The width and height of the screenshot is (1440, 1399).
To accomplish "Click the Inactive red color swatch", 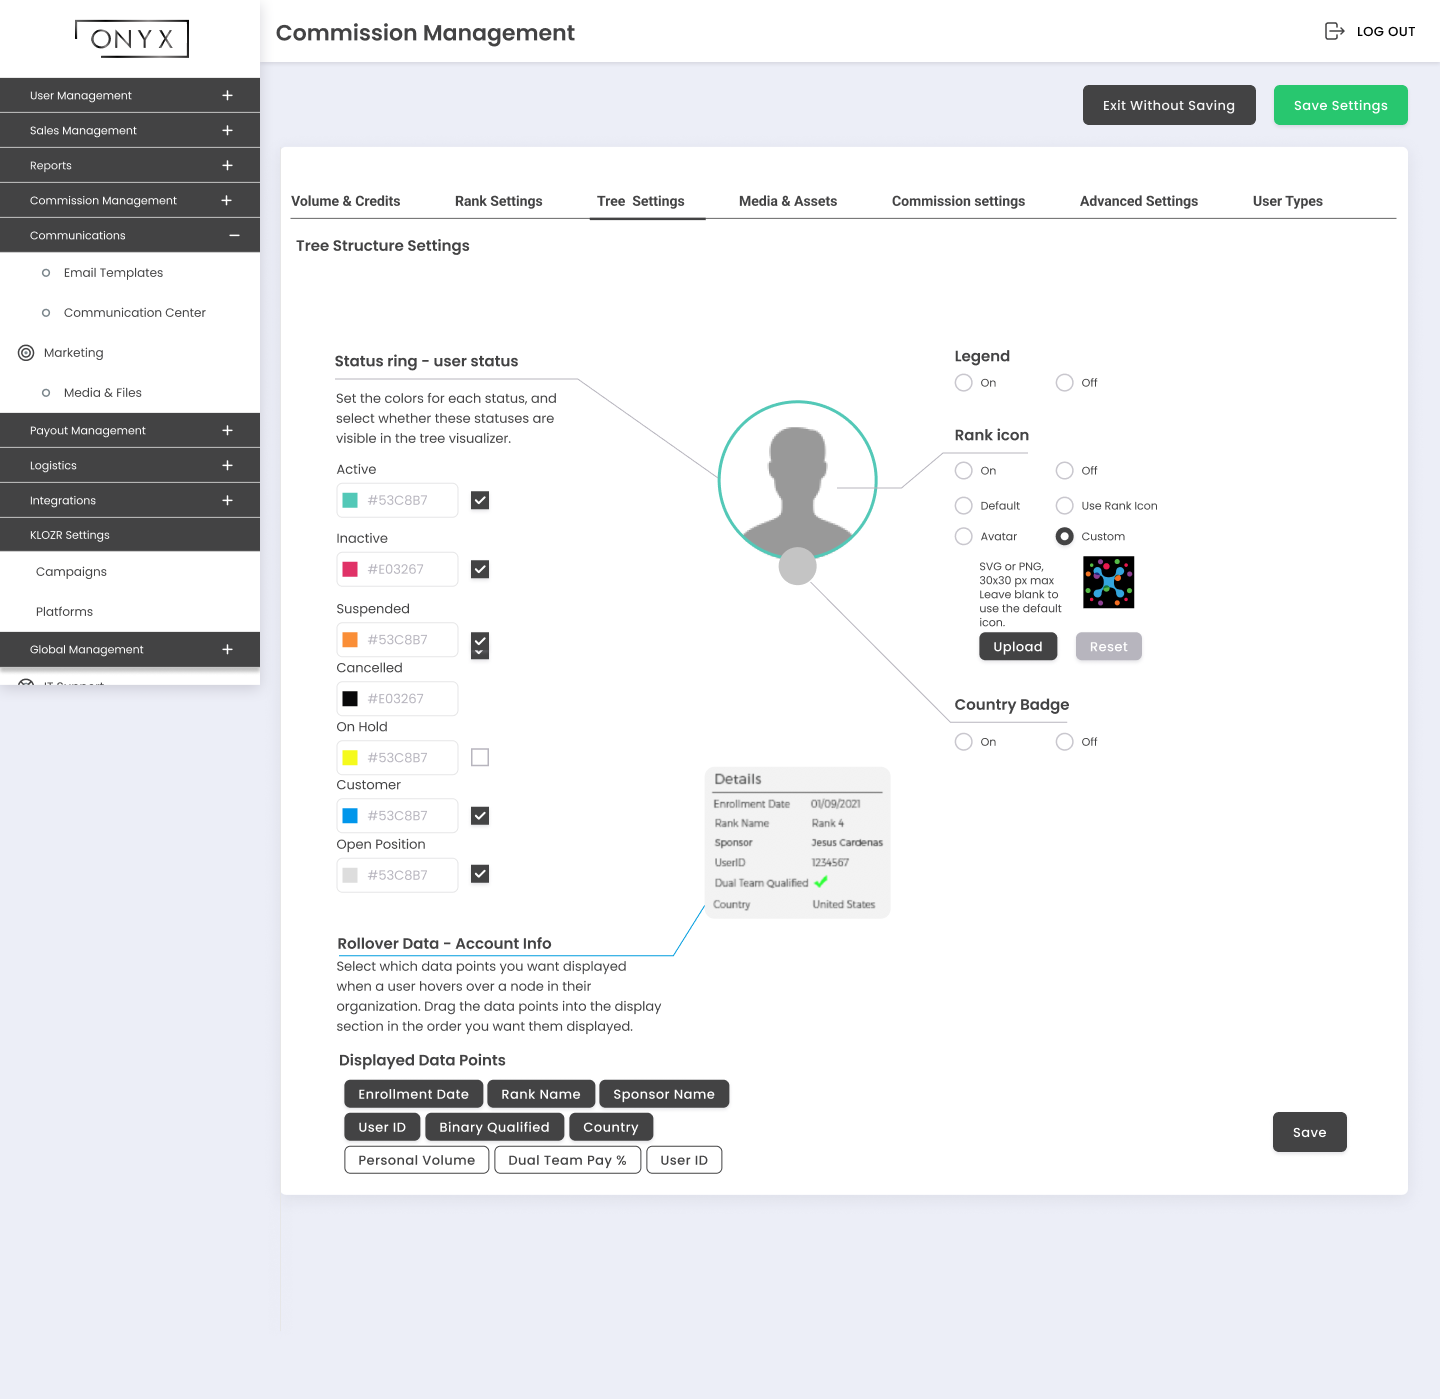I will coord(350,569).
